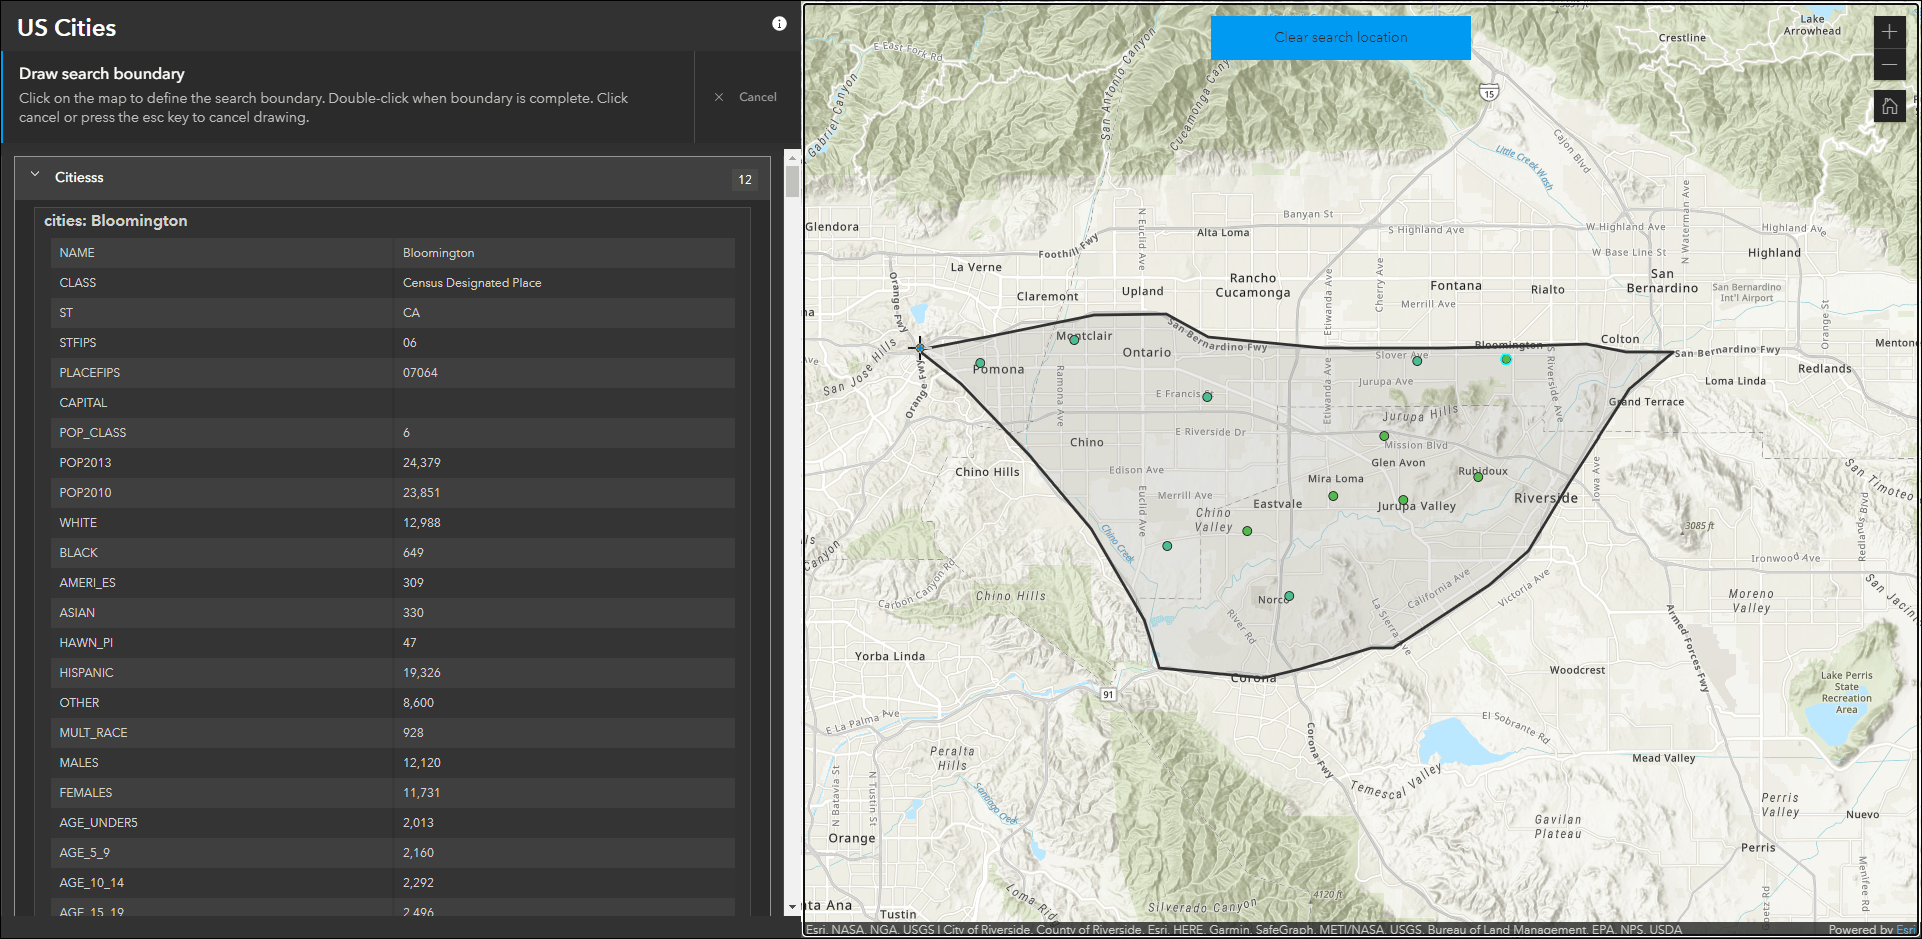Click the results panel scrollbar thumb
Image resolution: width=1922 pixels, height=939 pixels.
(792, 181)
